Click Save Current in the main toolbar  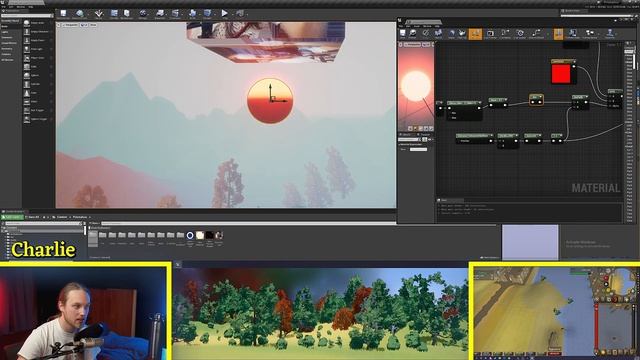coord(63,14)
